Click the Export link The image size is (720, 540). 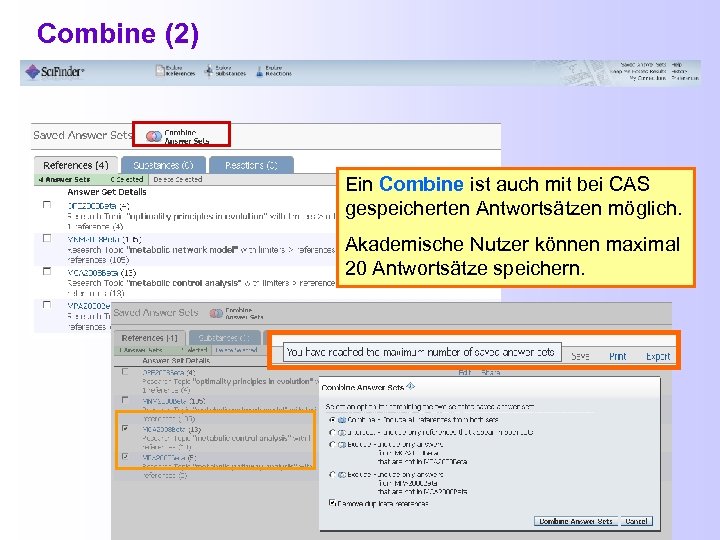coord(658,356)
